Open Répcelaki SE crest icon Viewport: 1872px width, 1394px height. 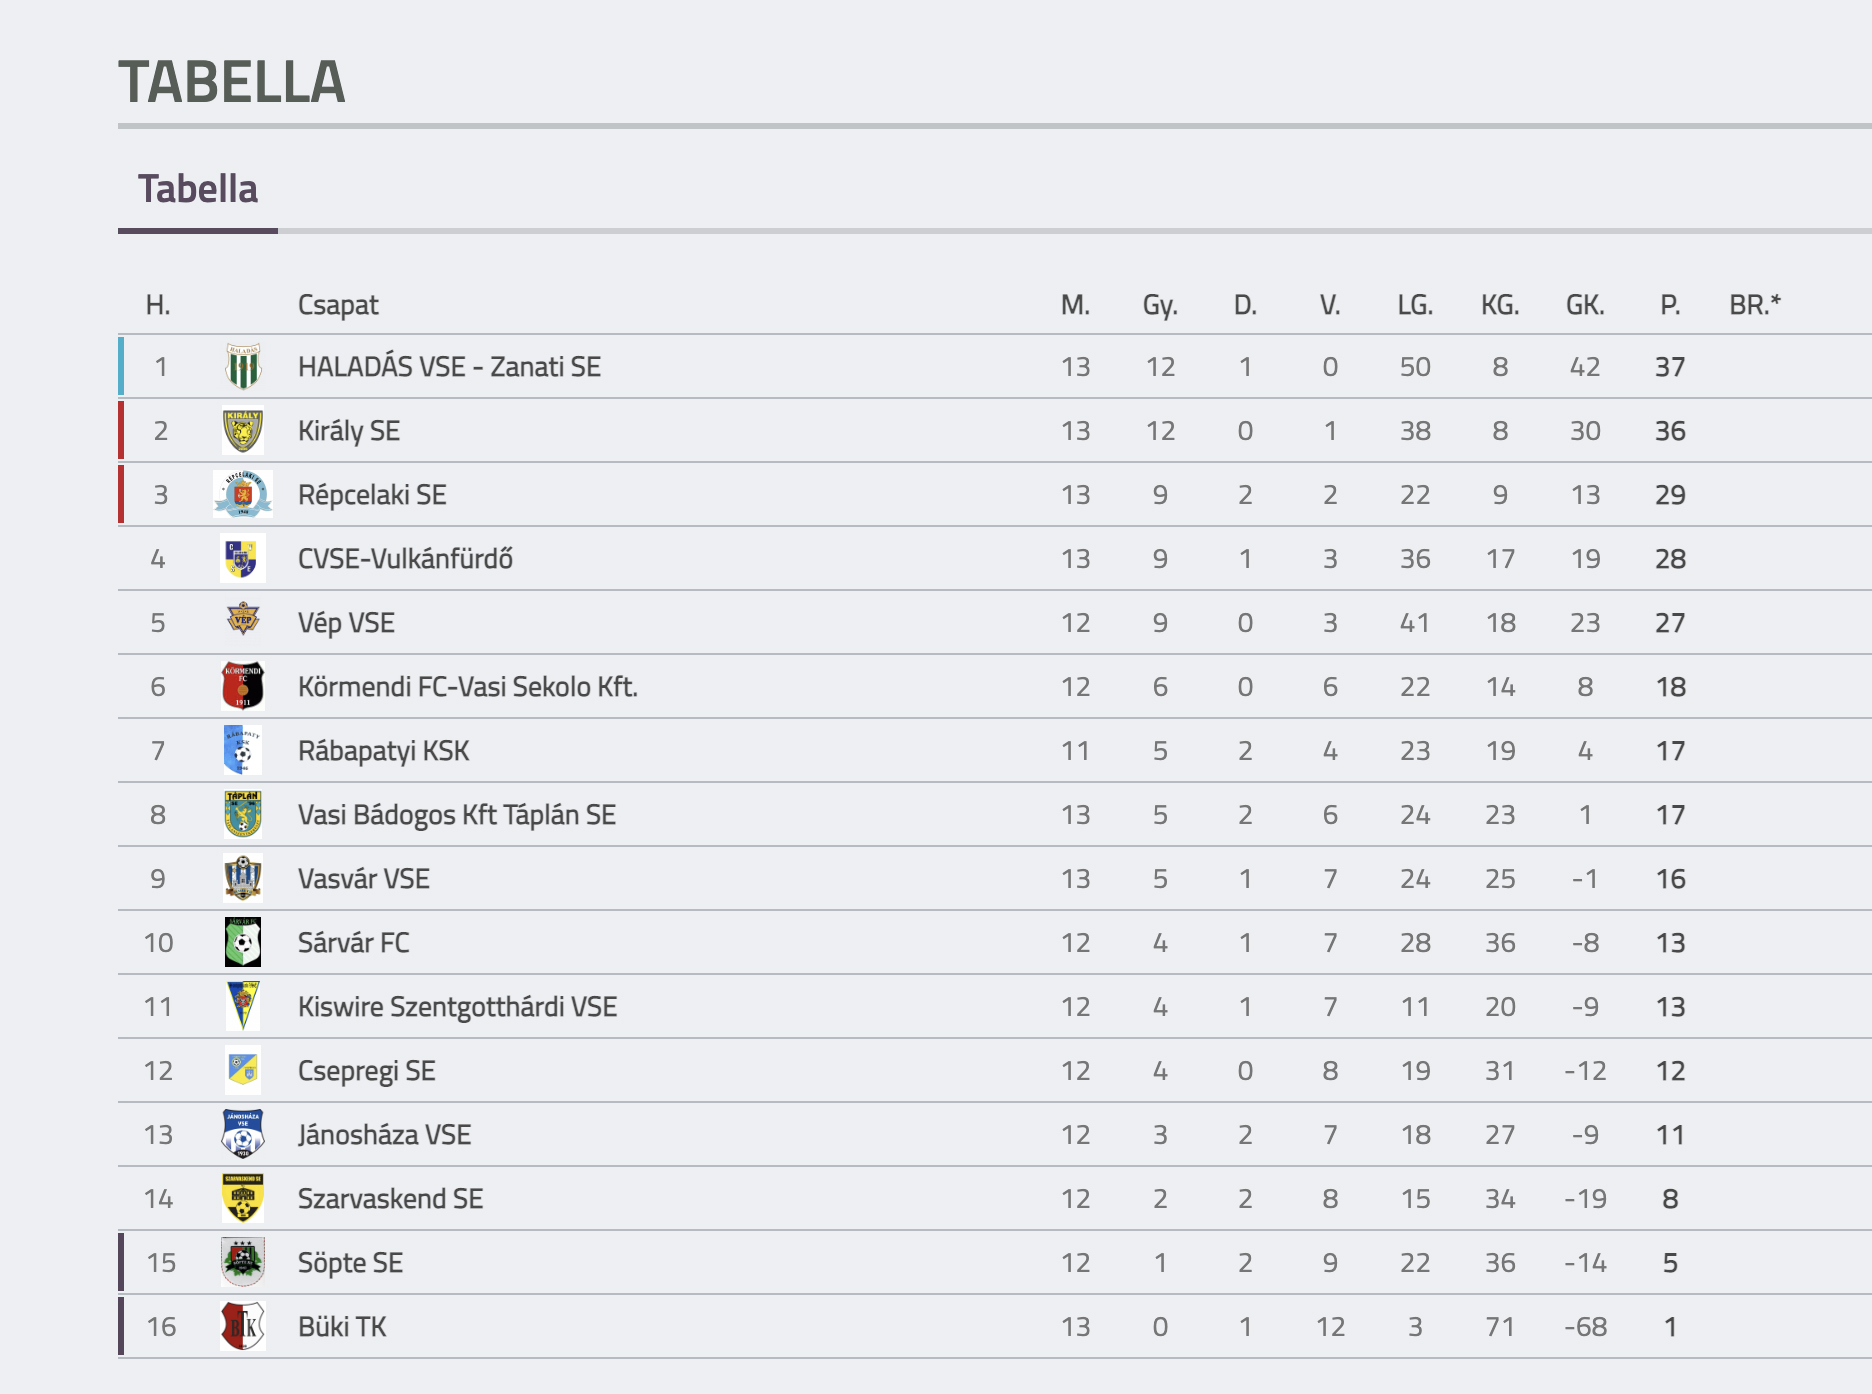pos(243,494)
